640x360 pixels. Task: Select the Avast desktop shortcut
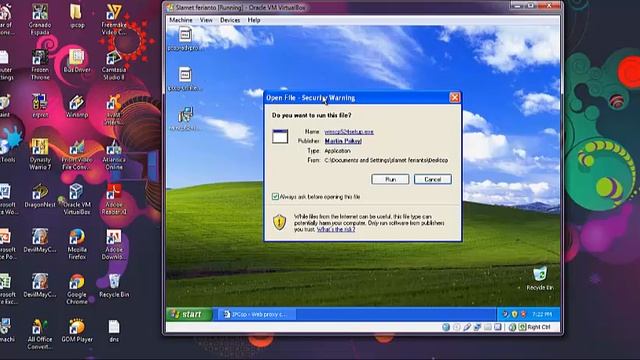click(x=114, y=109)
